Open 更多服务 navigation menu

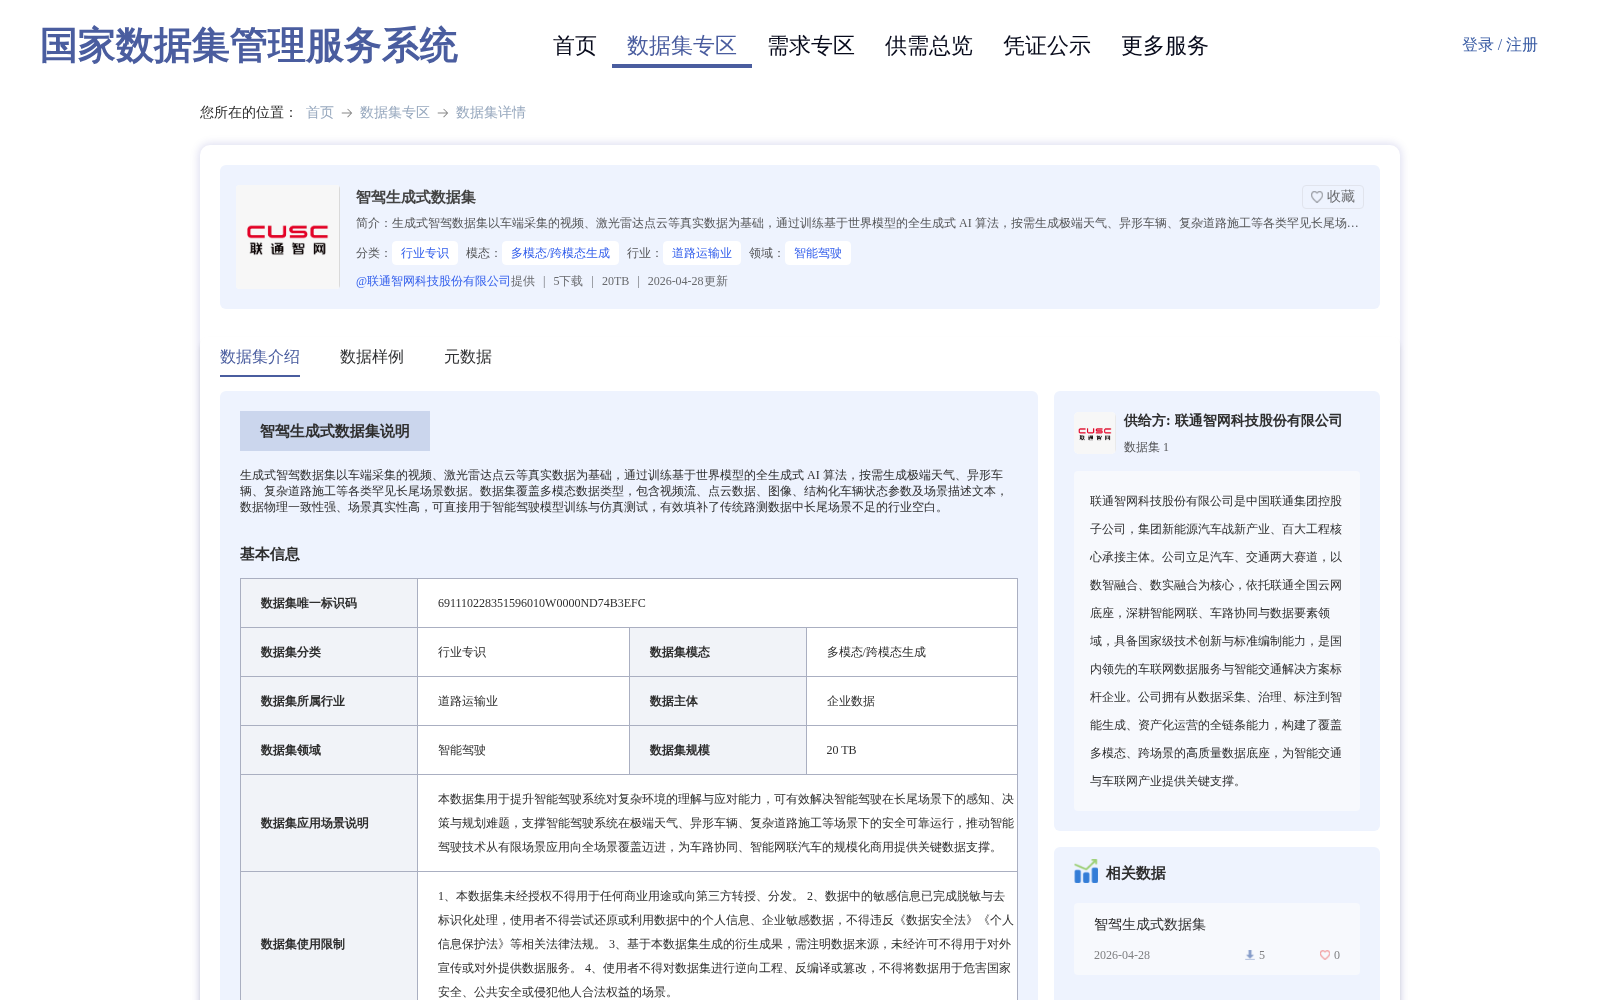[x=1165, y=46]
